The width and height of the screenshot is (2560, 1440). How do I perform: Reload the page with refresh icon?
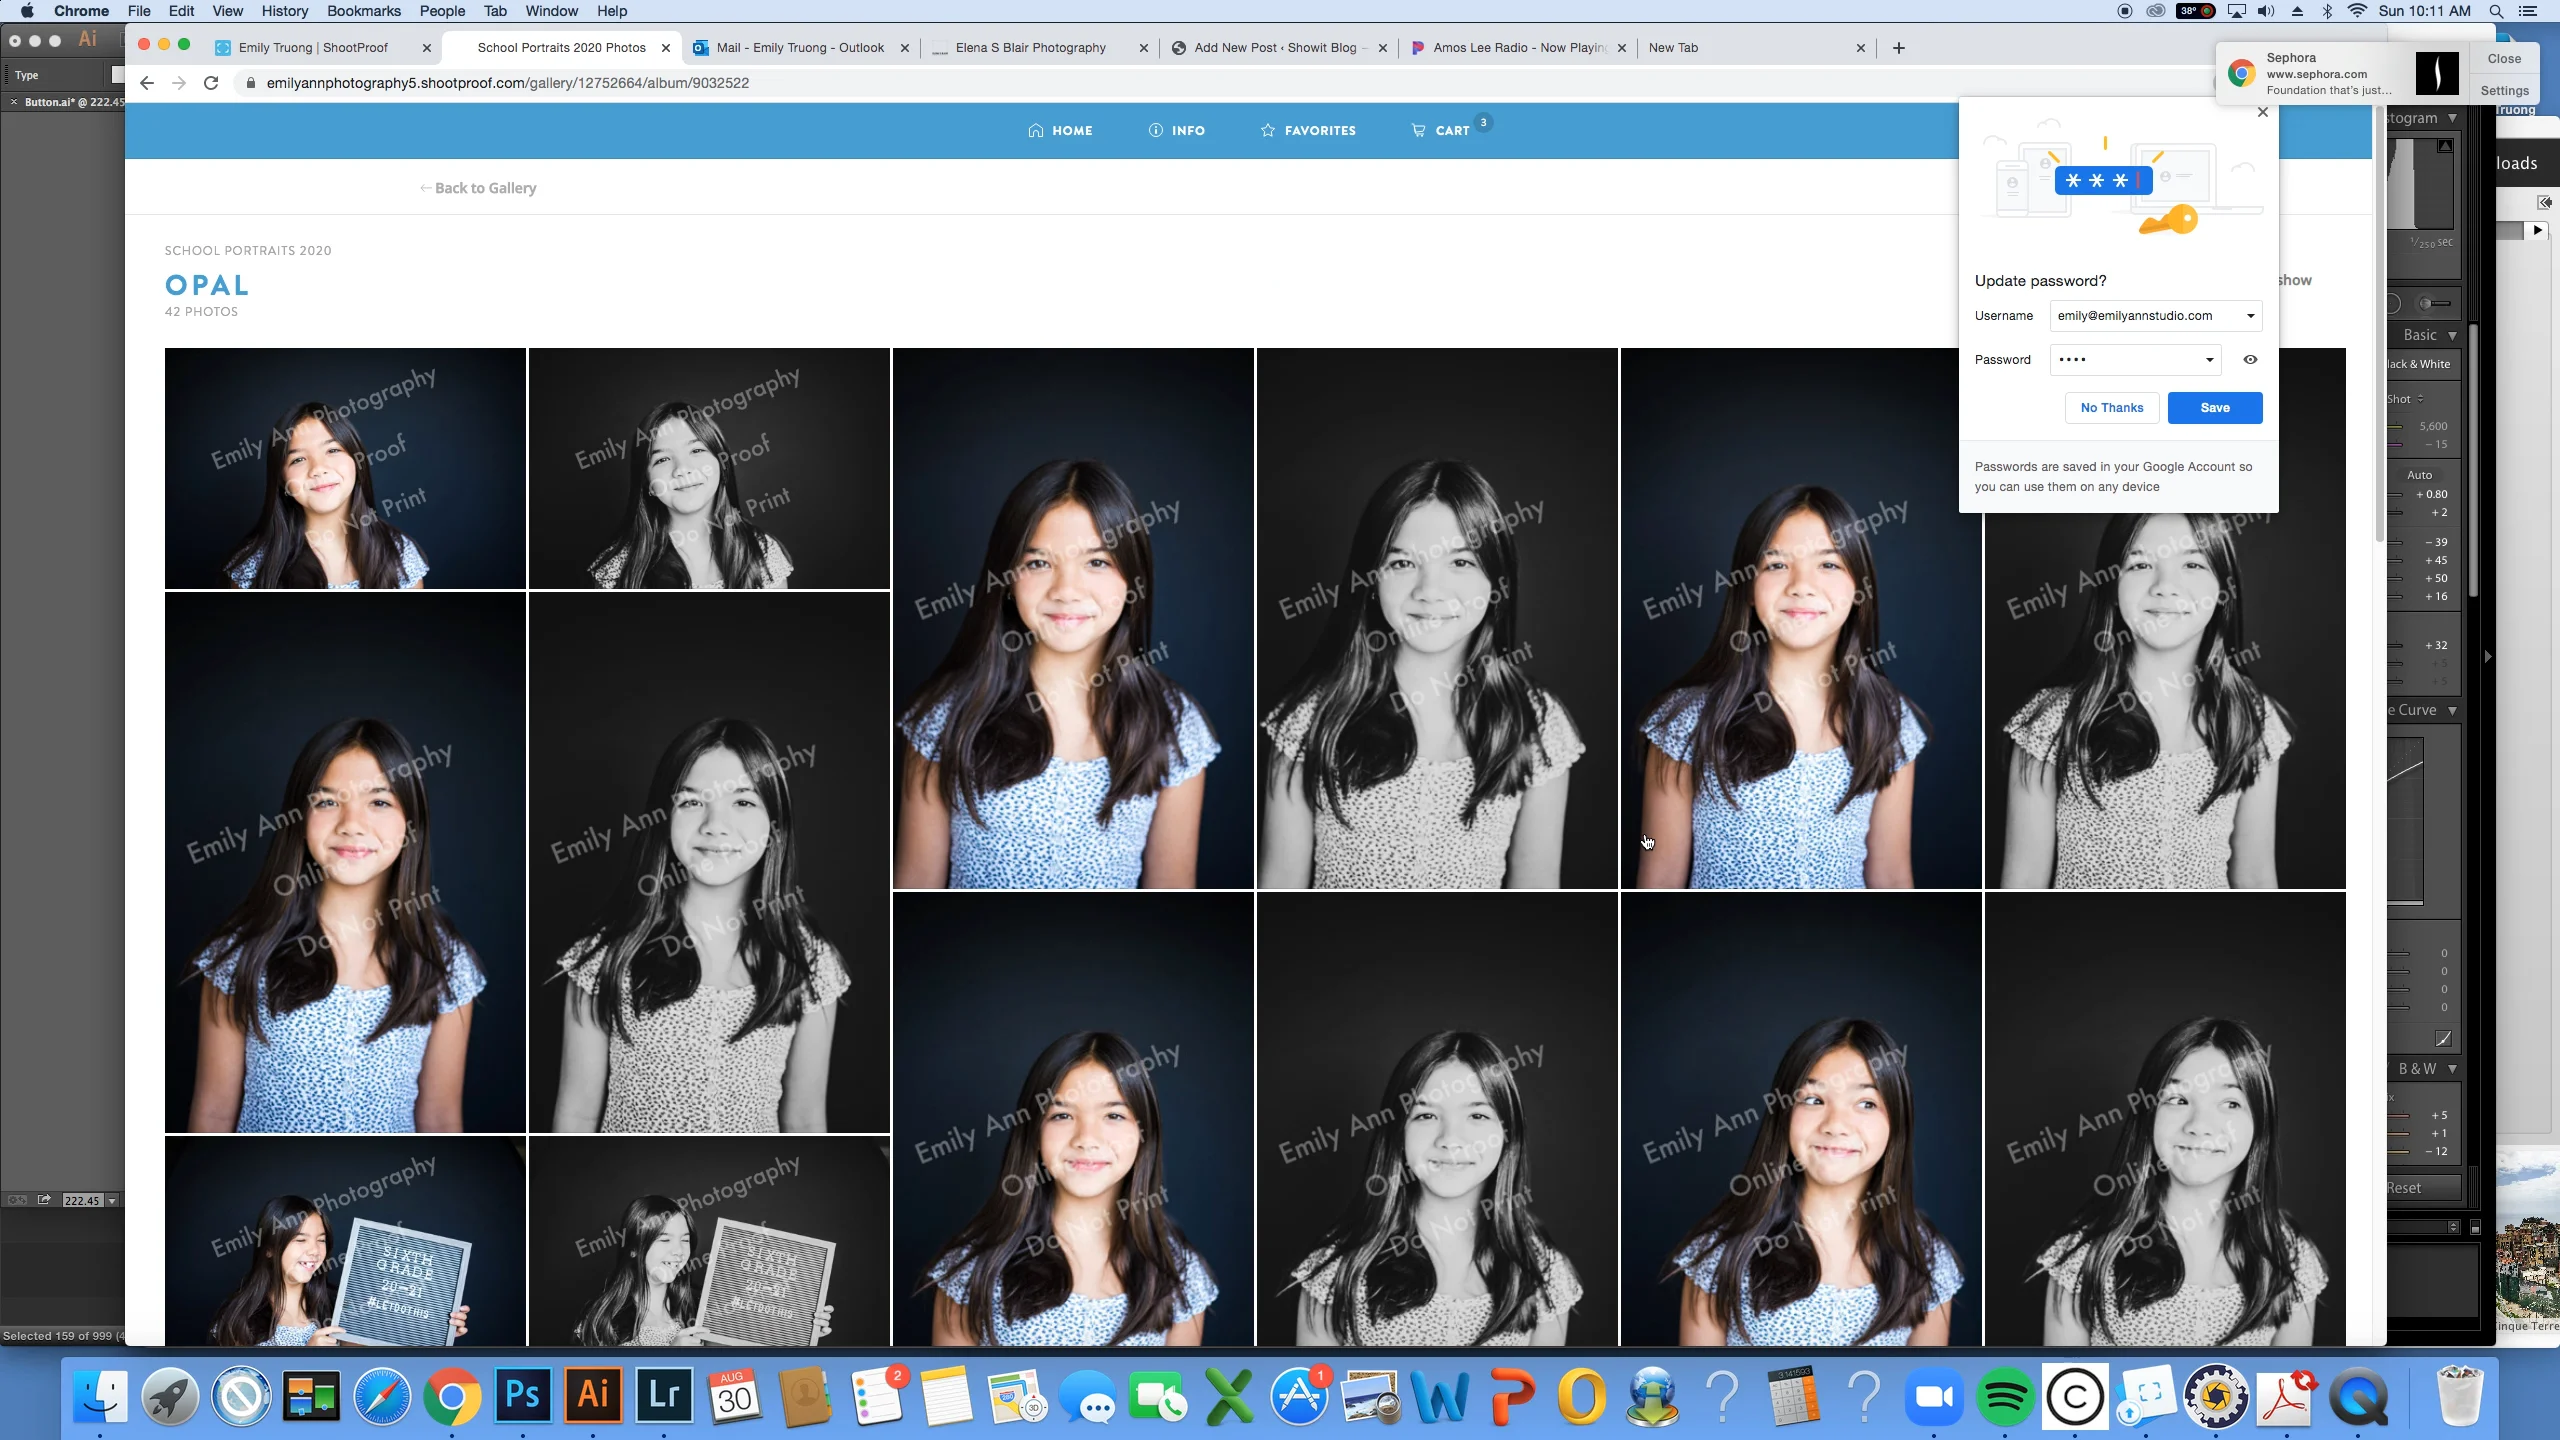[211, 83]
